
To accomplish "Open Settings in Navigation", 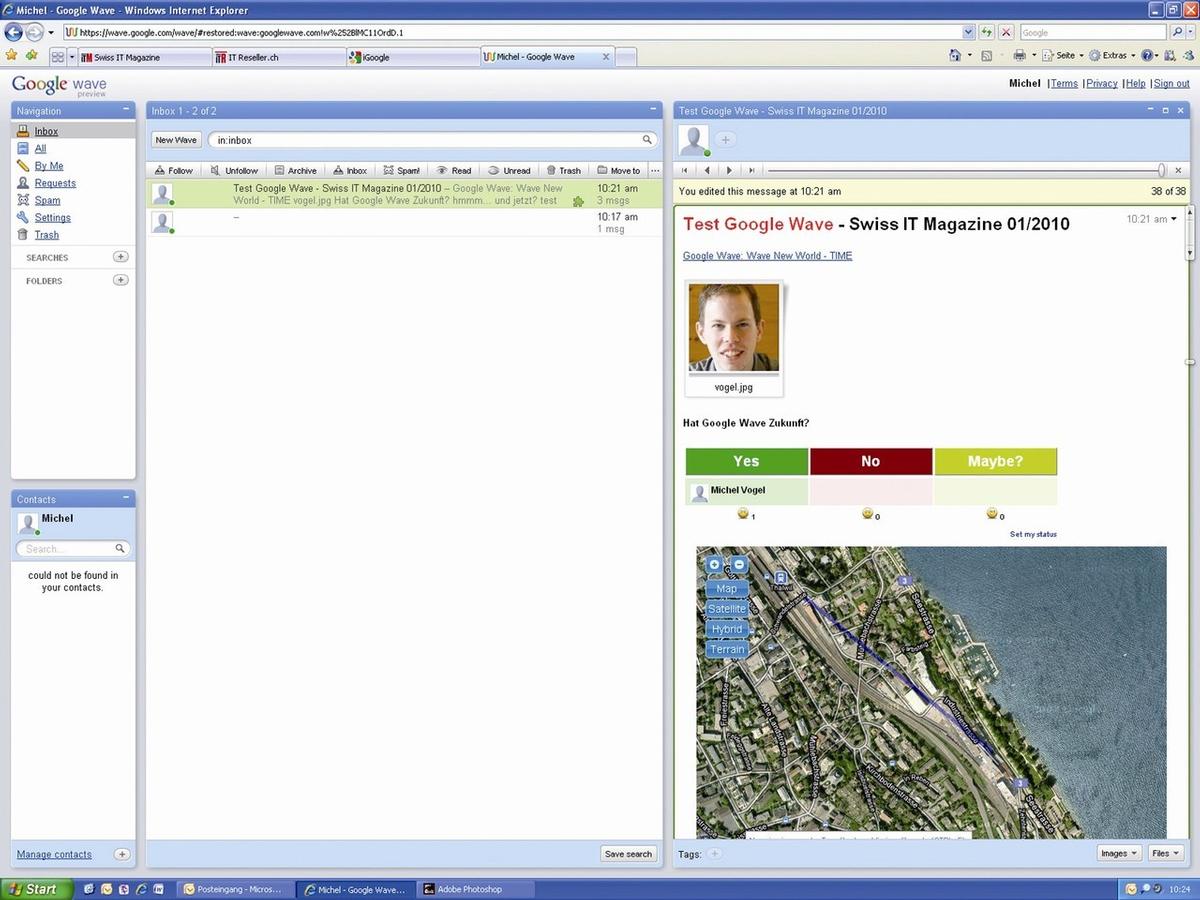I will [52, 217].
